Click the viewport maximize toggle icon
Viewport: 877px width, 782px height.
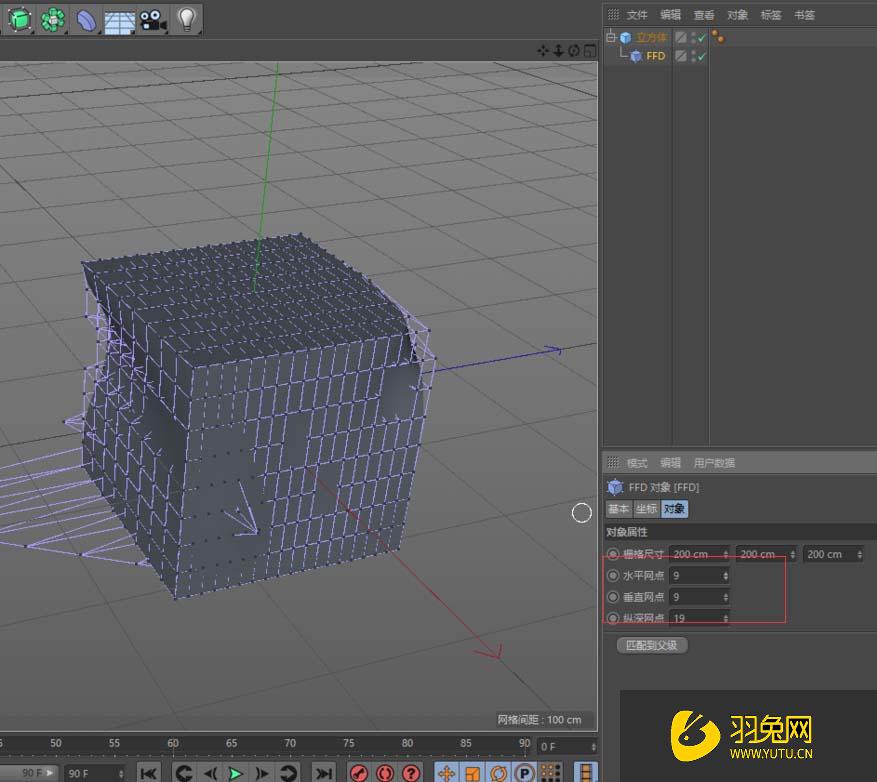(589, 50)
